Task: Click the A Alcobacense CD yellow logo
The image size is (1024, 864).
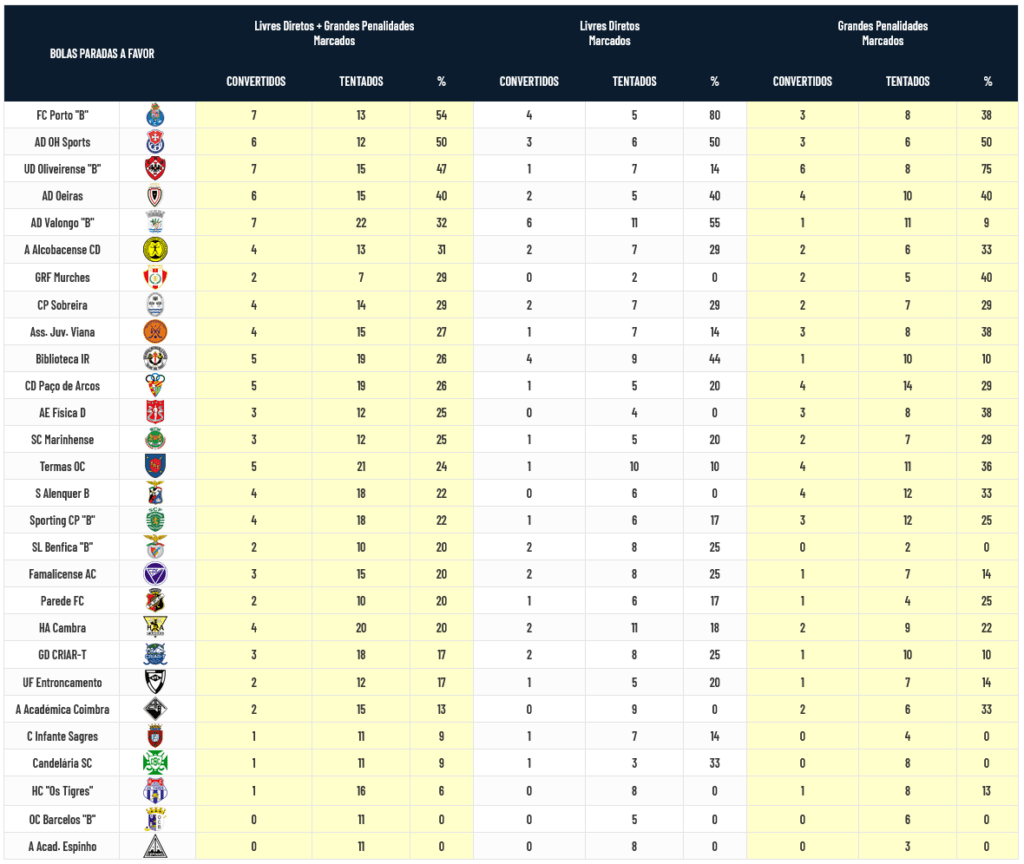Action: (x=155, y=250)
